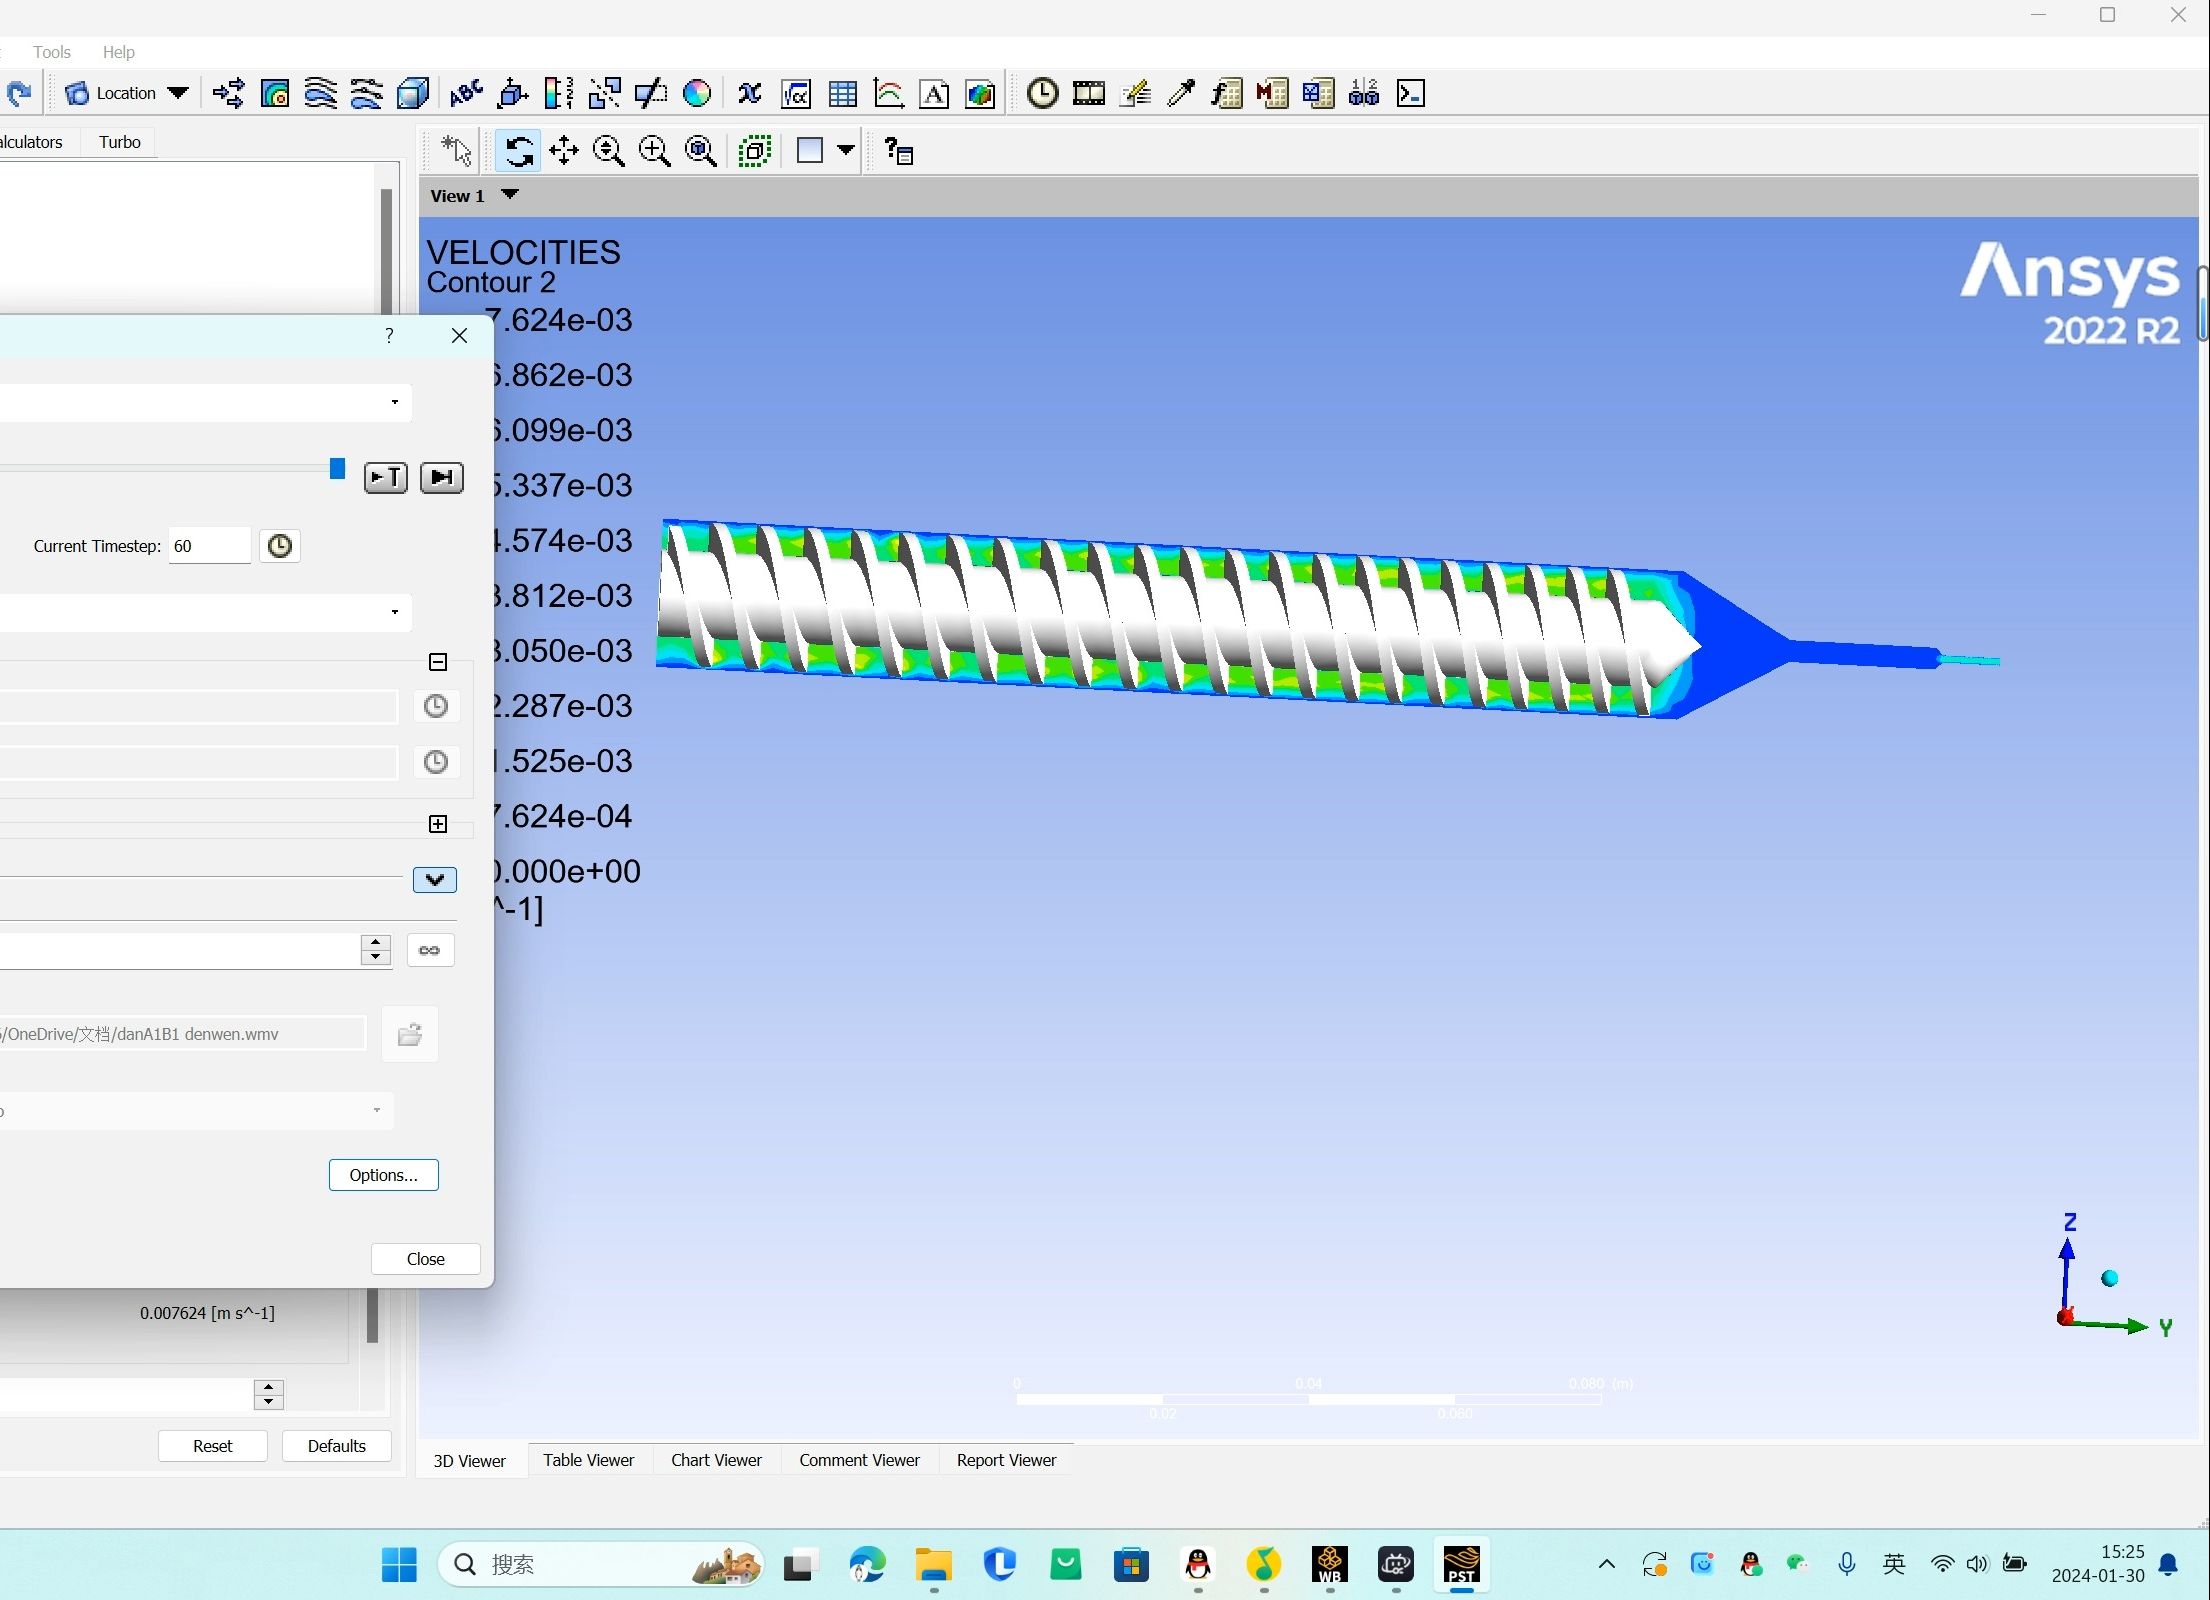This screenshot has width=2210, height=1600.
Task: Toggle the loop/bounce repeat button
Action: (430, 951)
